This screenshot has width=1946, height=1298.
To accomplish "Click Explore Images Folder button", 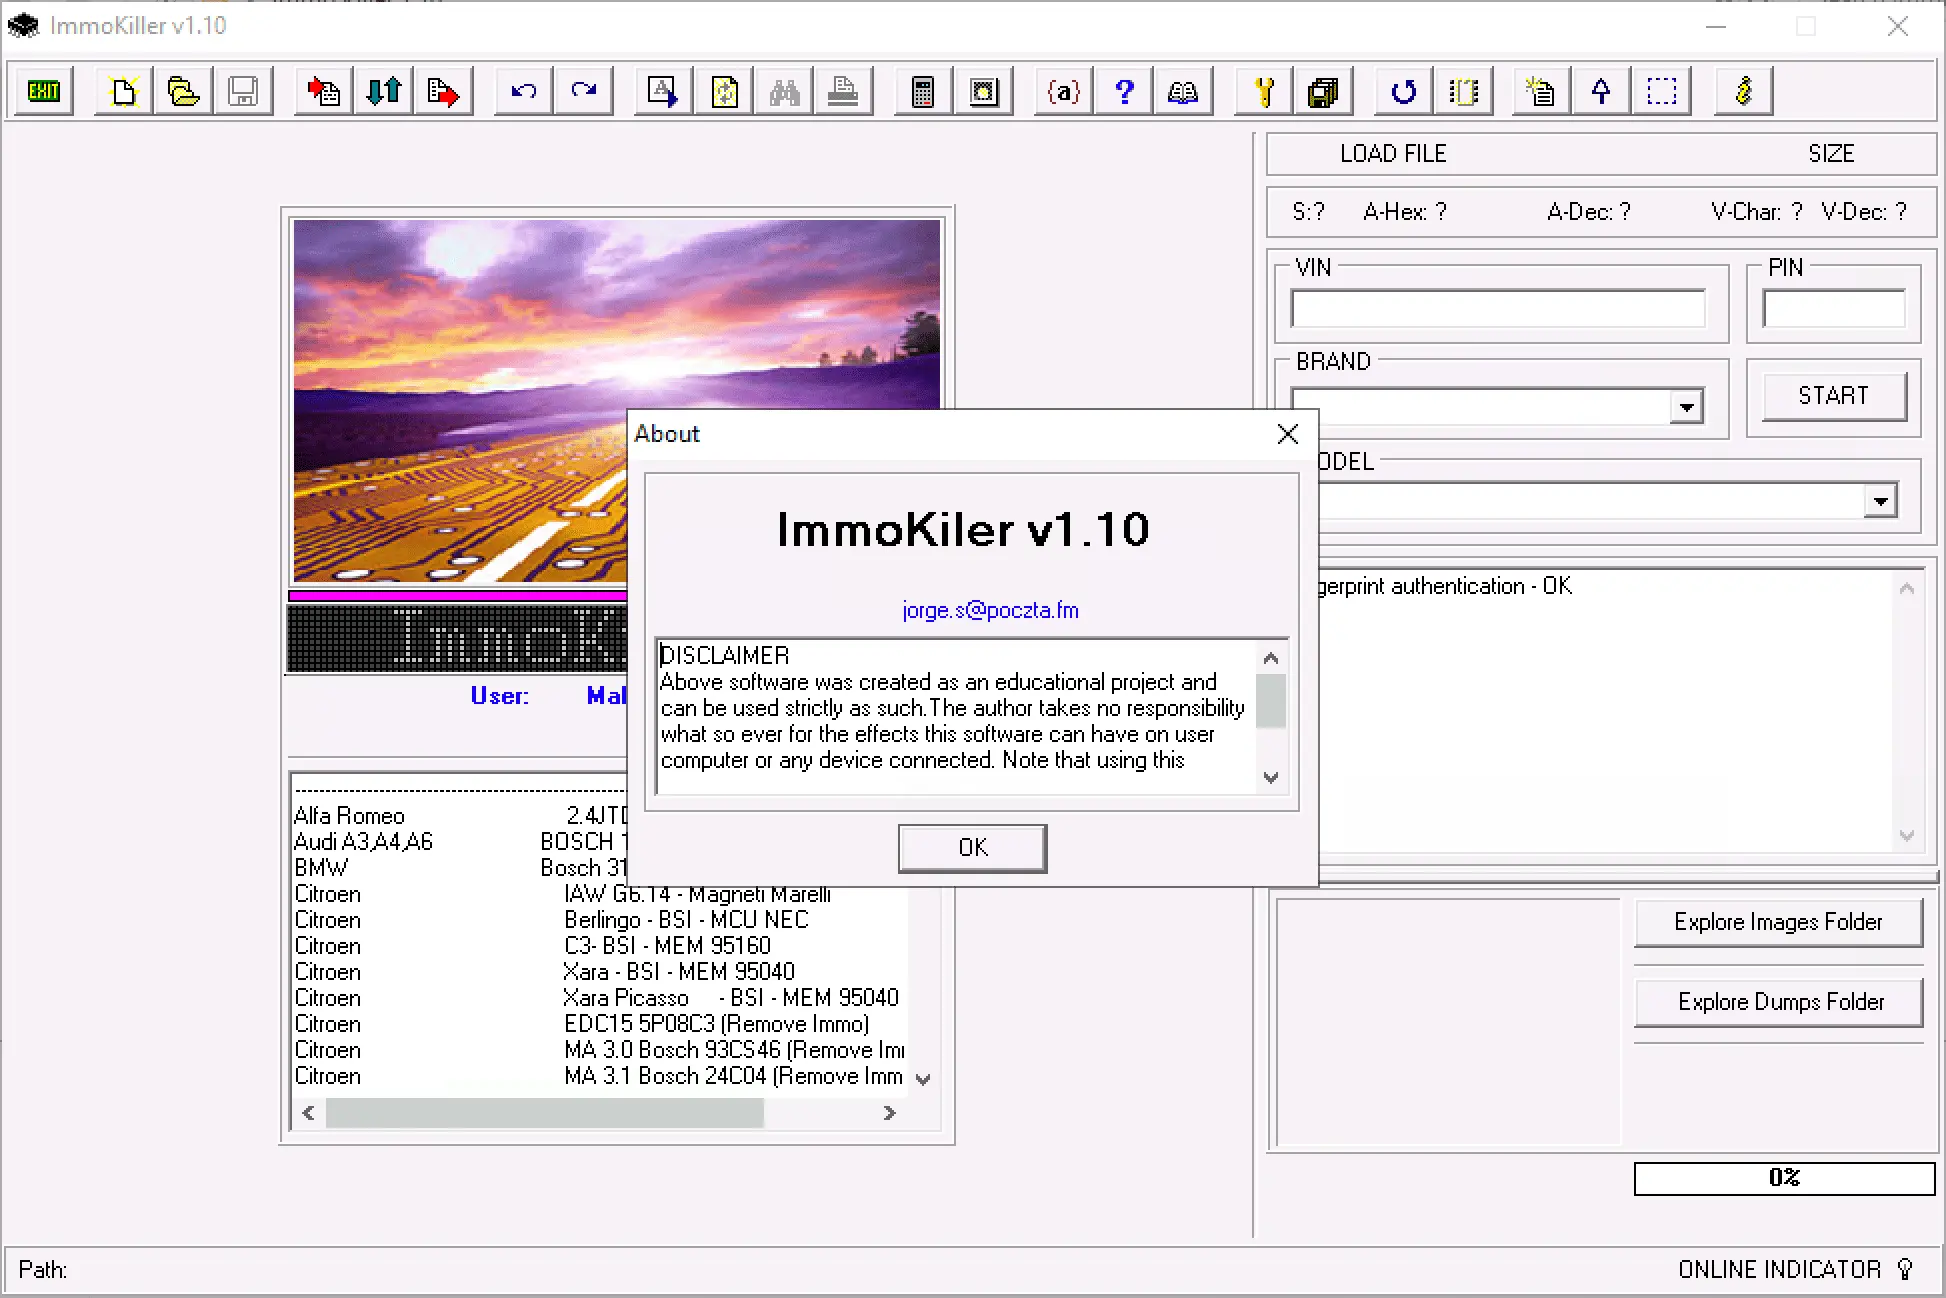I will point(1778,922).
